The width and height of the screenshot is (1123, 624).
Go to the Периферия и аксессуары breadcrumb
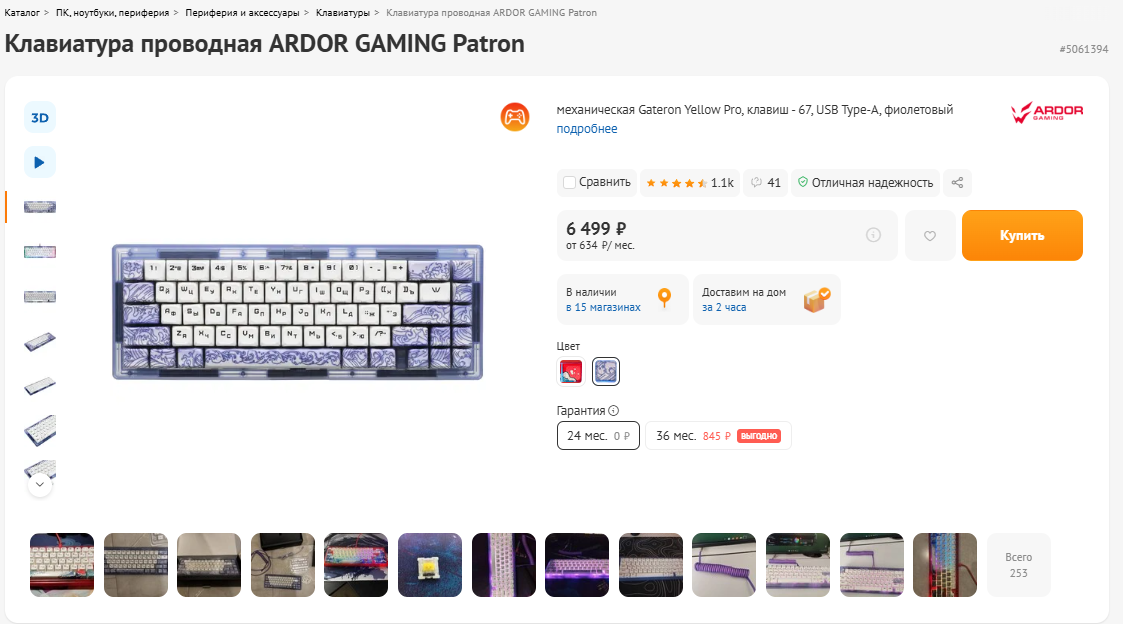(242, 13)
